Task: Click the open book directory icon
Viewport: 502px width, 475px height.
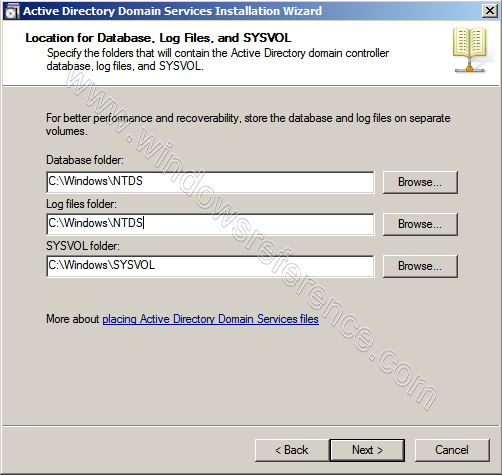Action: pyautogui.click(x=470, y=50)
